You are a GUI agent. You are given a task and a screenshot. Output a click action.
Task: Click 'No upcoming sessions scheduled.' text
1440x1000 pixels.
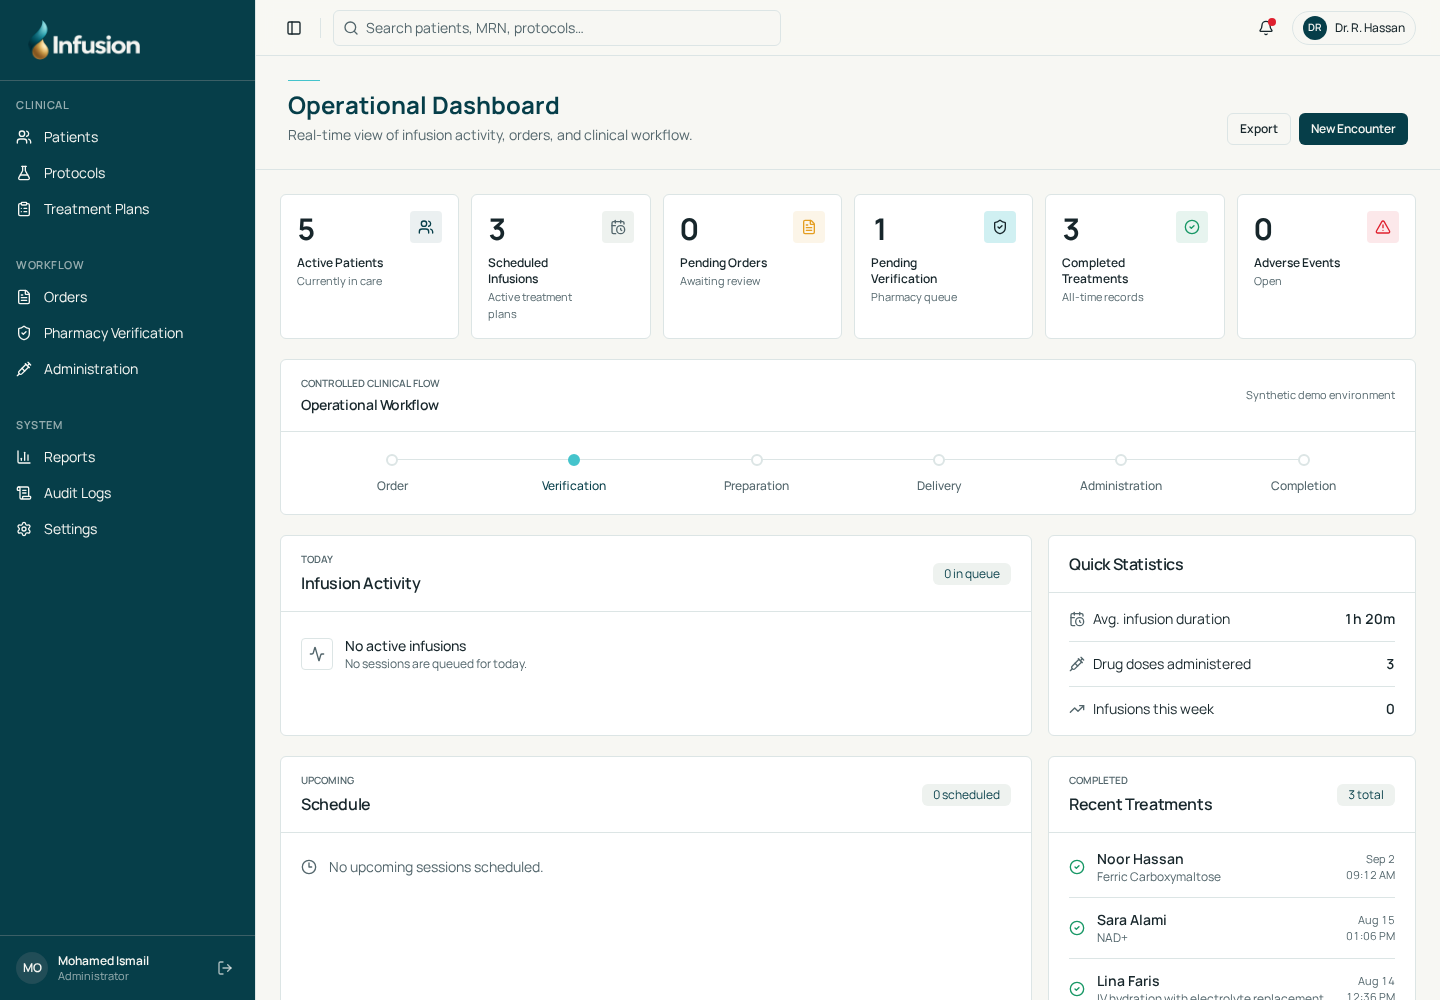(x=436, y=867)
